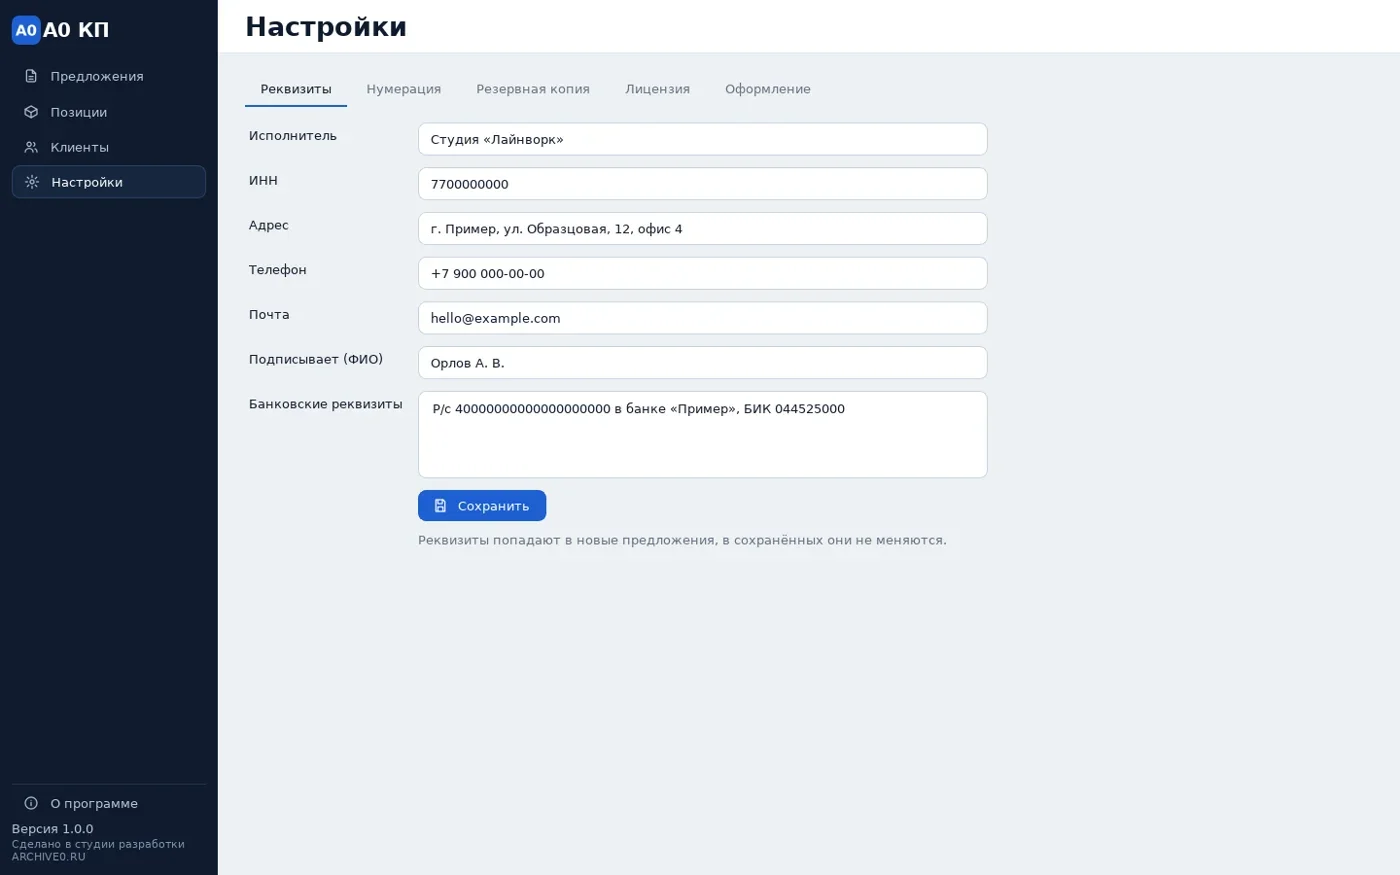Click into the ИНН field
1400x875 pixels.
point(703,184)
